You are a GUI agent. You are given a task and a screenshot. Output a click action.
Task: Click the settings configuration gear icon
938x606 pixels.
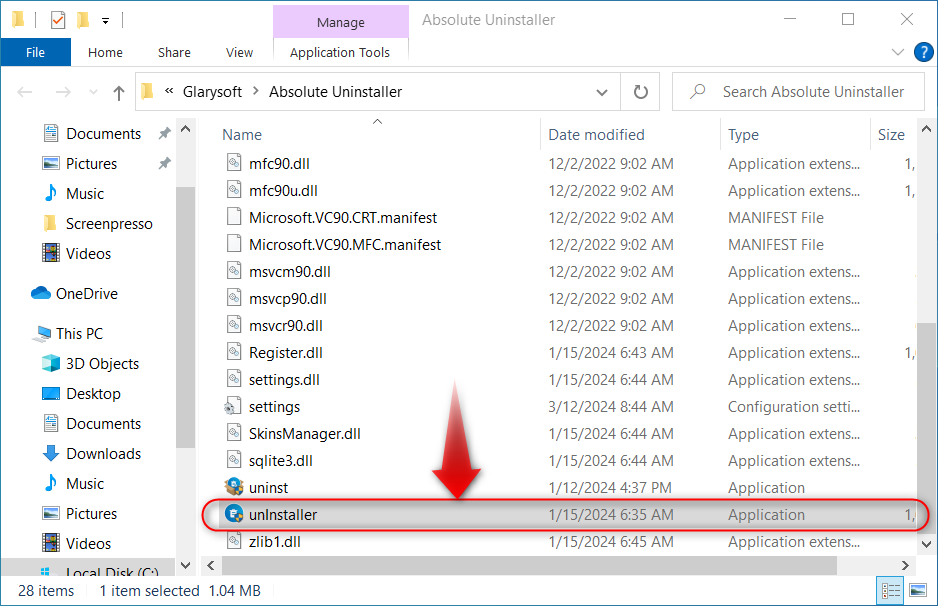click(x=233, y=406)
